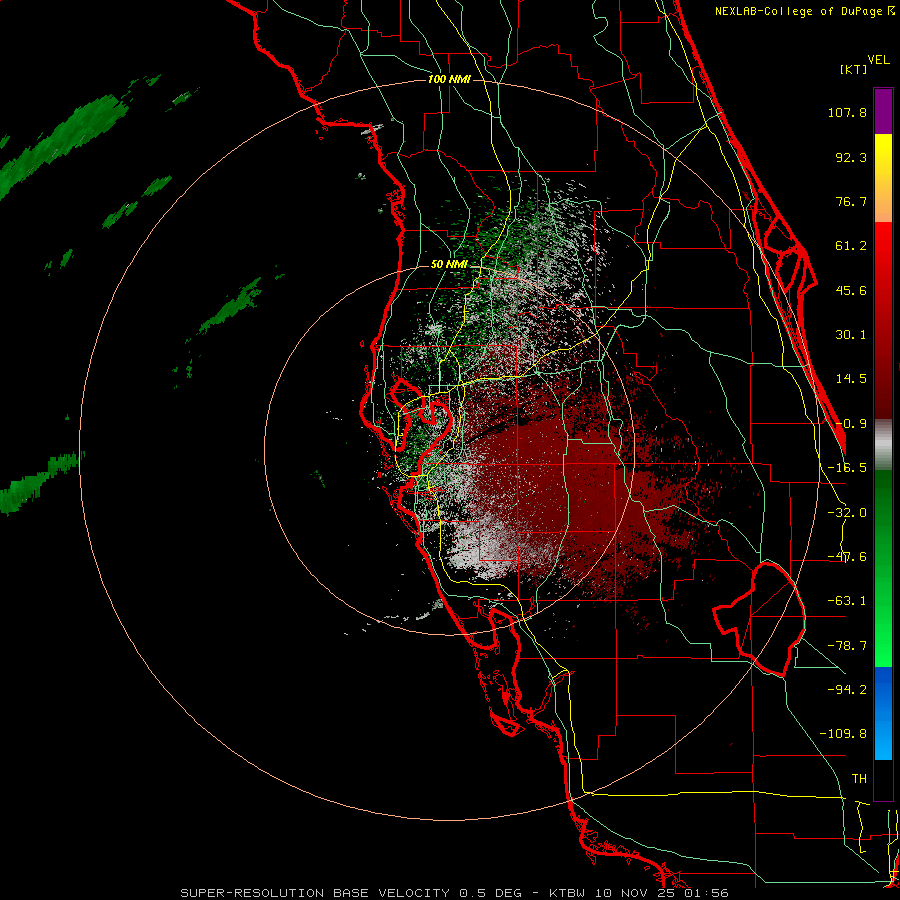Click the -32.0 velocity scale value
The width and height of the screenshot is (900, 900).
tap(847, 513)
